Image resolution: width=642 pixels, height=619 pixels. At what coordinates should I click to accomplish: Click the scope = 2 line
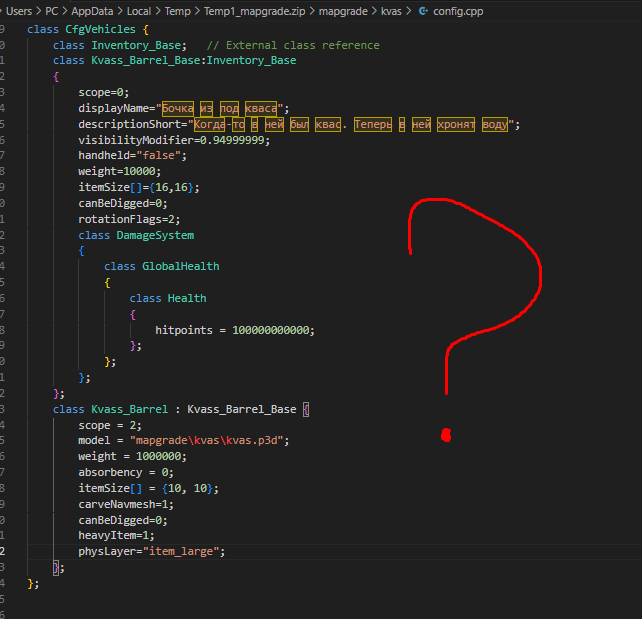[x=110, y=426]
